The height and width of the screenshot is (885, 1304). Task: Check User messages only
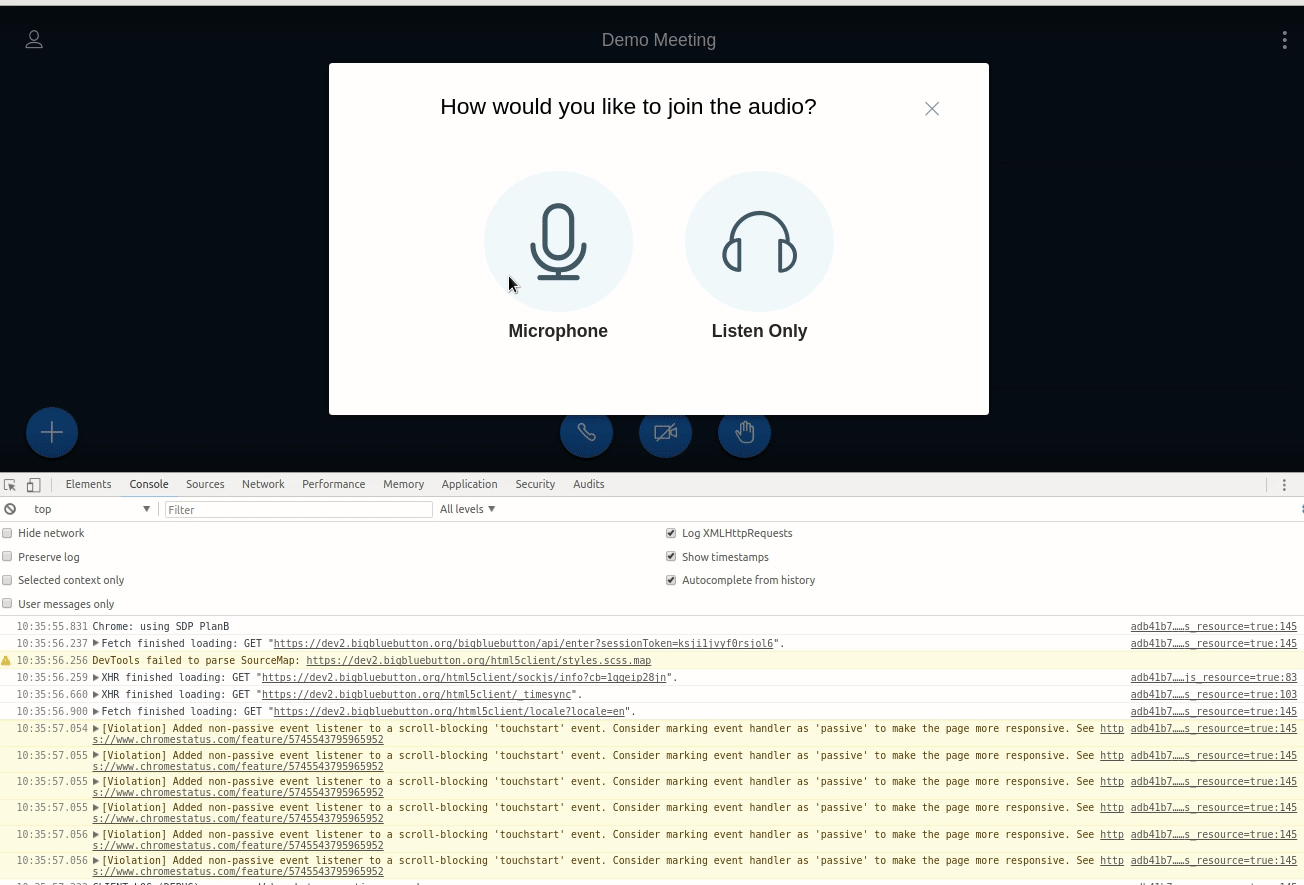click(7, 604)
